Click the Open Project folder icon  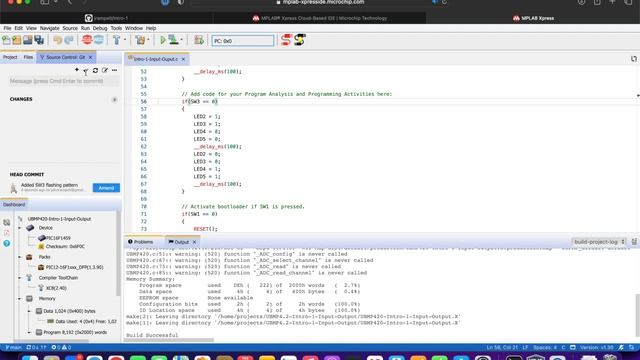(x=17, y=40)
